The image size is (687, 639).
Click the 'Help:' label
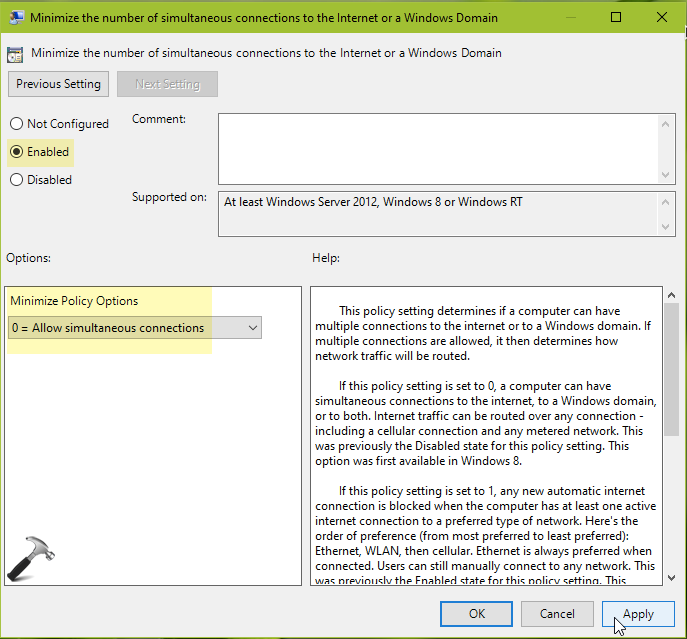(x=326, y=258)
